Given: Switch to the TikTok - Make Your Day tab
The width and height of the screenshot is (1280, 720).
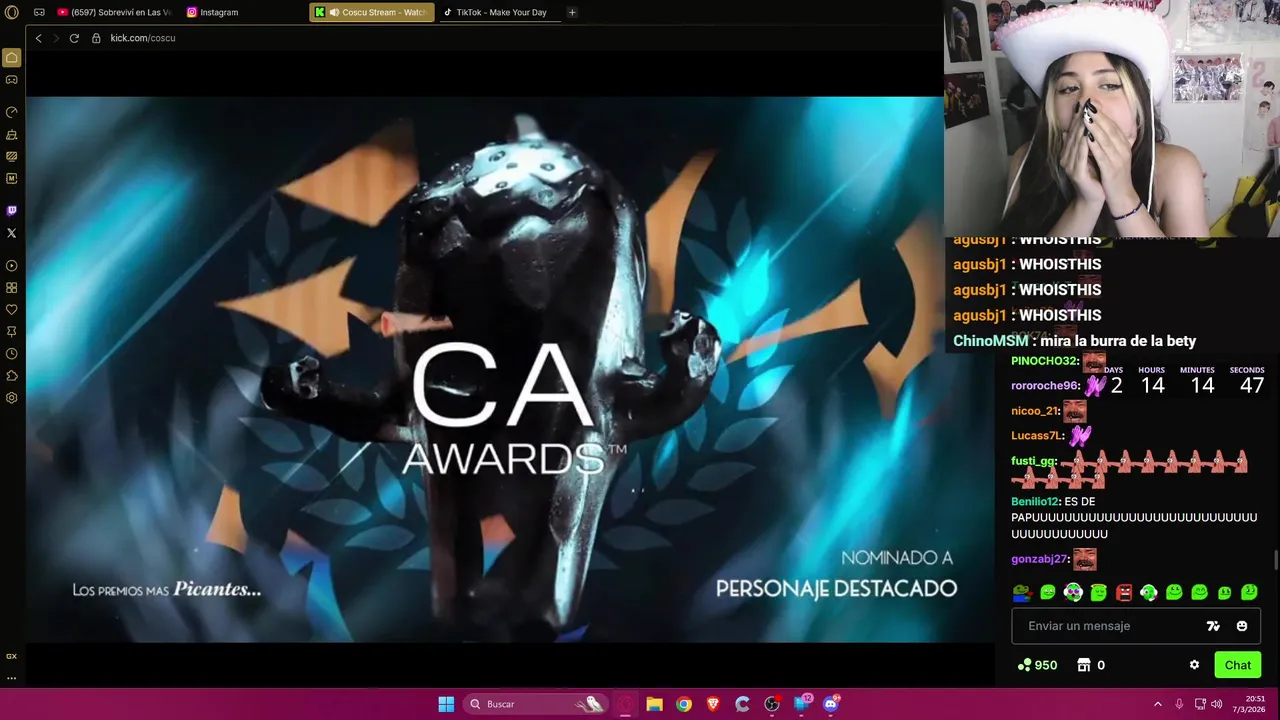Looking at the screenshot, I should click(498, 12).
